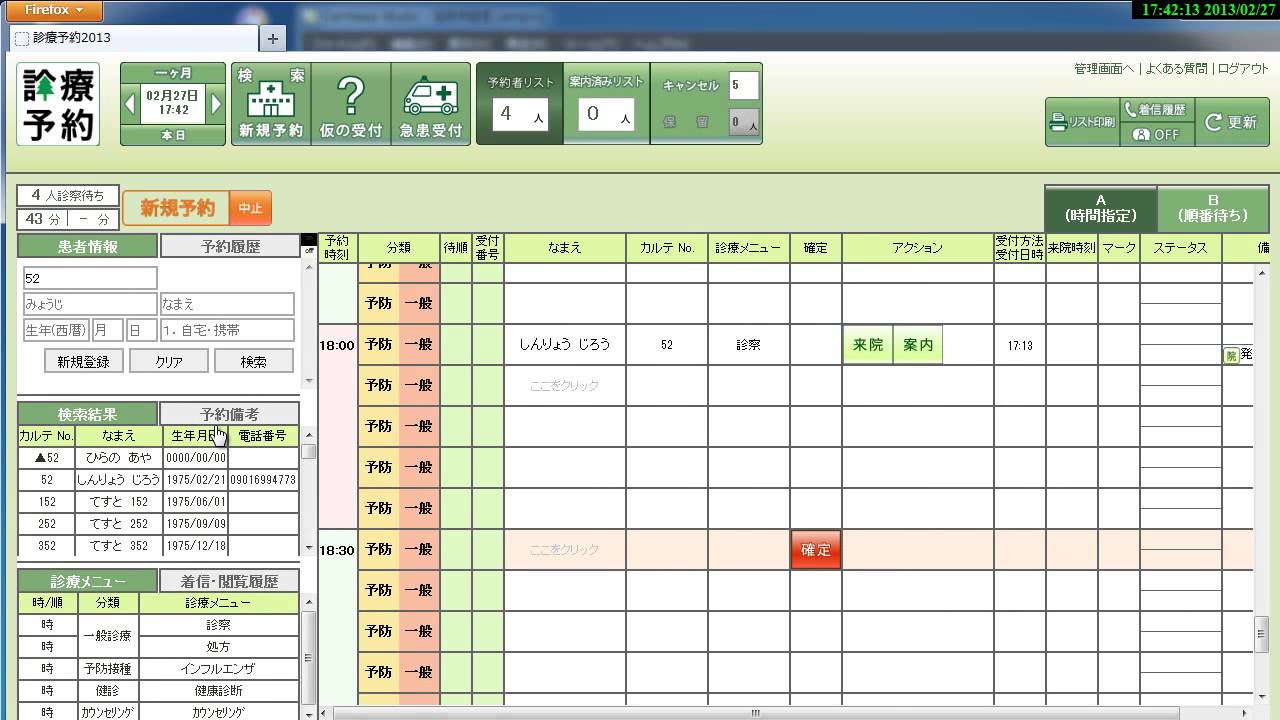Select 健康診断 menu item

[x=218, y=691]
